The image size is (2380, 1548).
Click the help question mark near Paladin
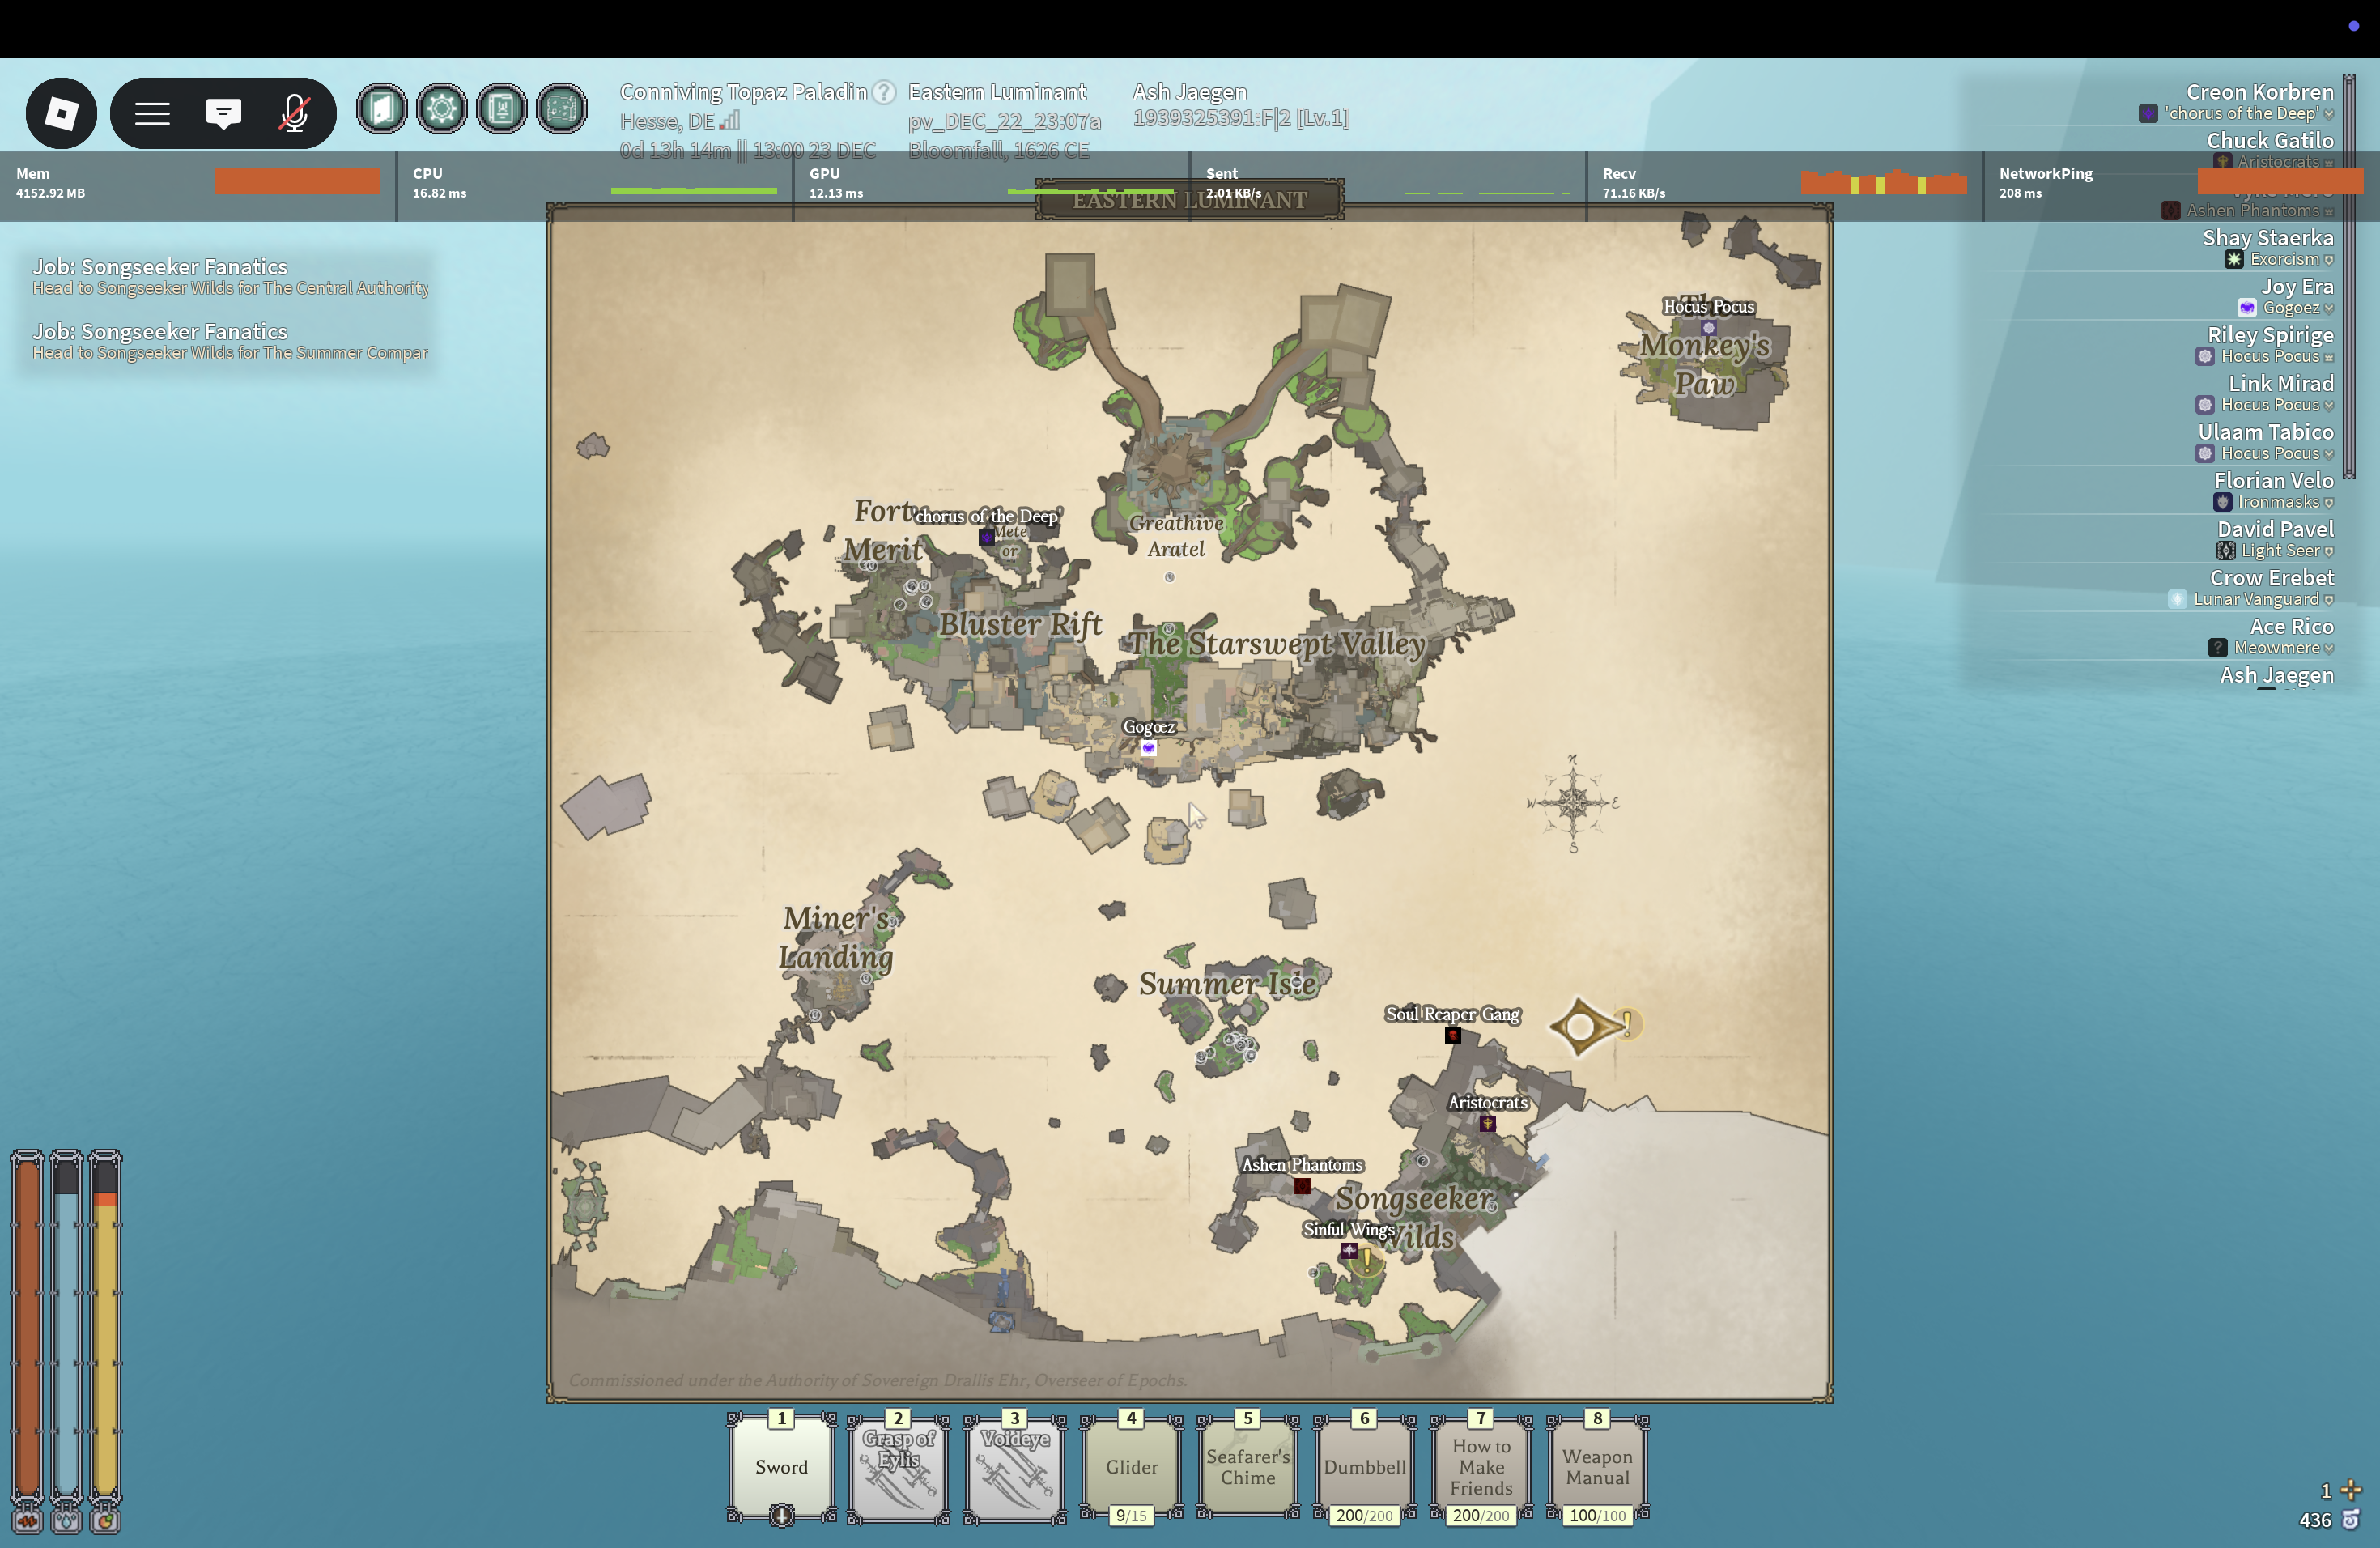[x=884, y=93]
